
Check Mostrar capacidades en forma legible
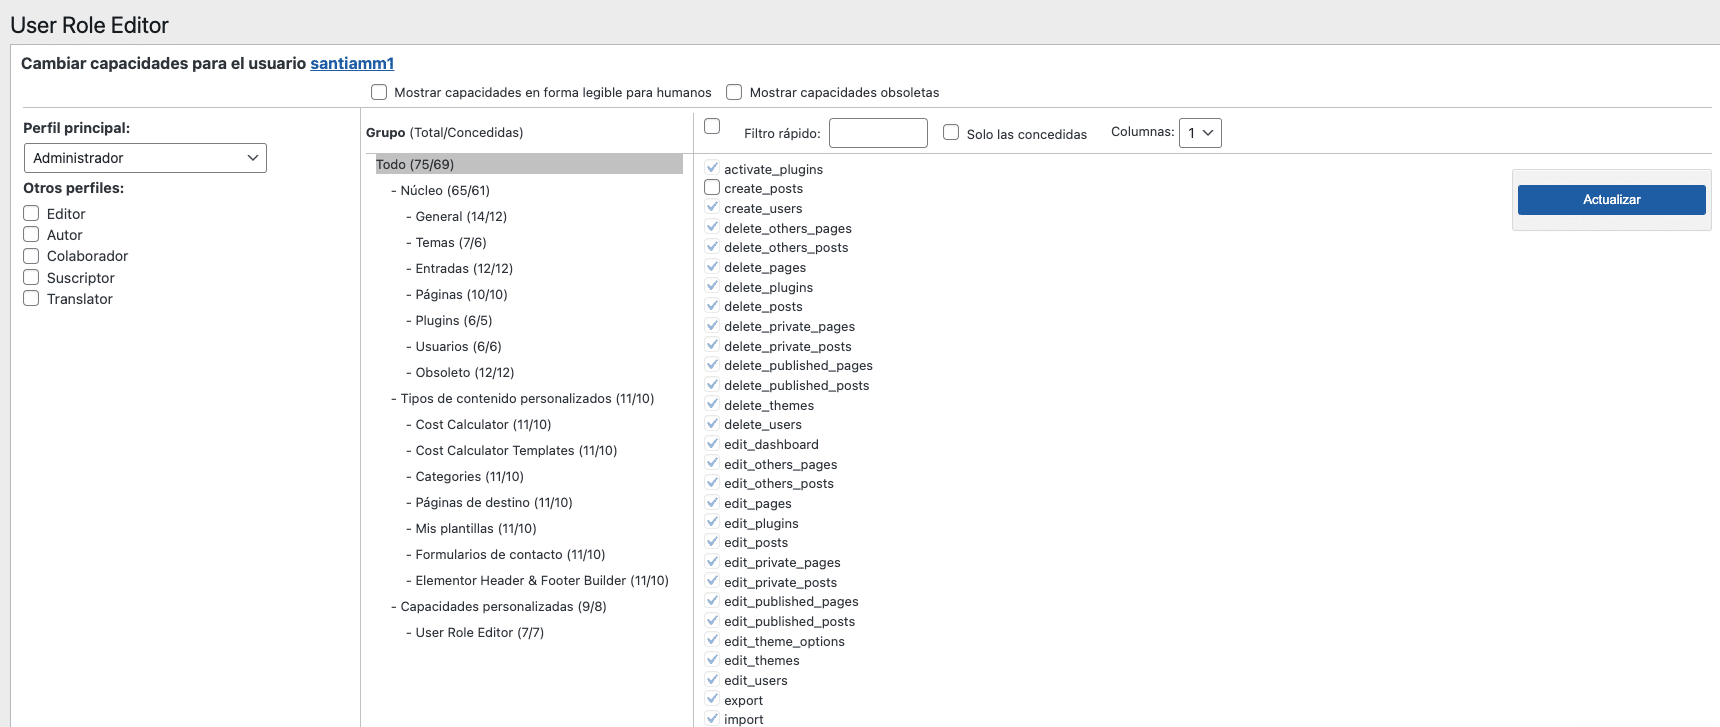pyautogui.click(x=379, y=92)
